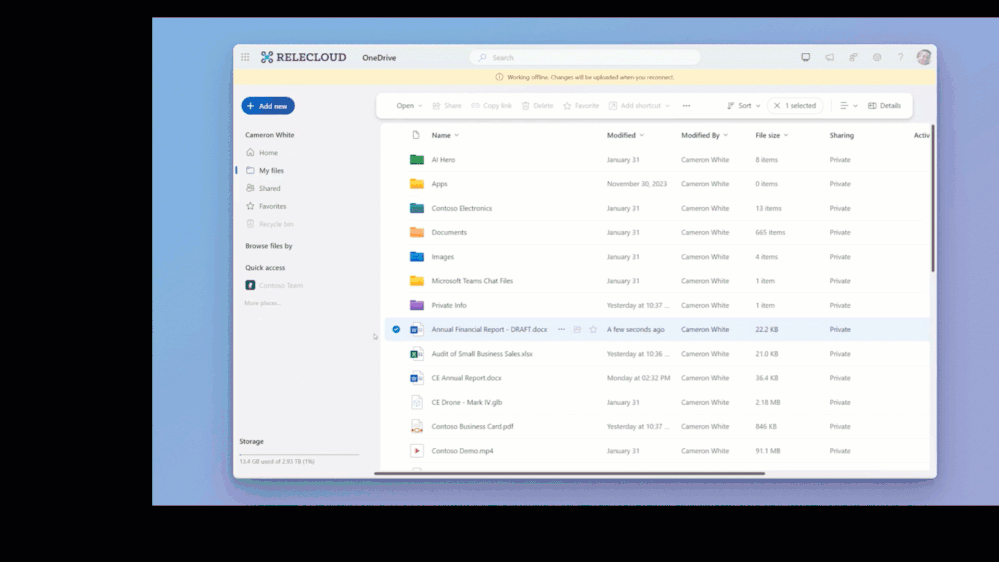Open Annual Financial Report - DRAFT.docx
The image size is (999, 562).
point(489,329)
